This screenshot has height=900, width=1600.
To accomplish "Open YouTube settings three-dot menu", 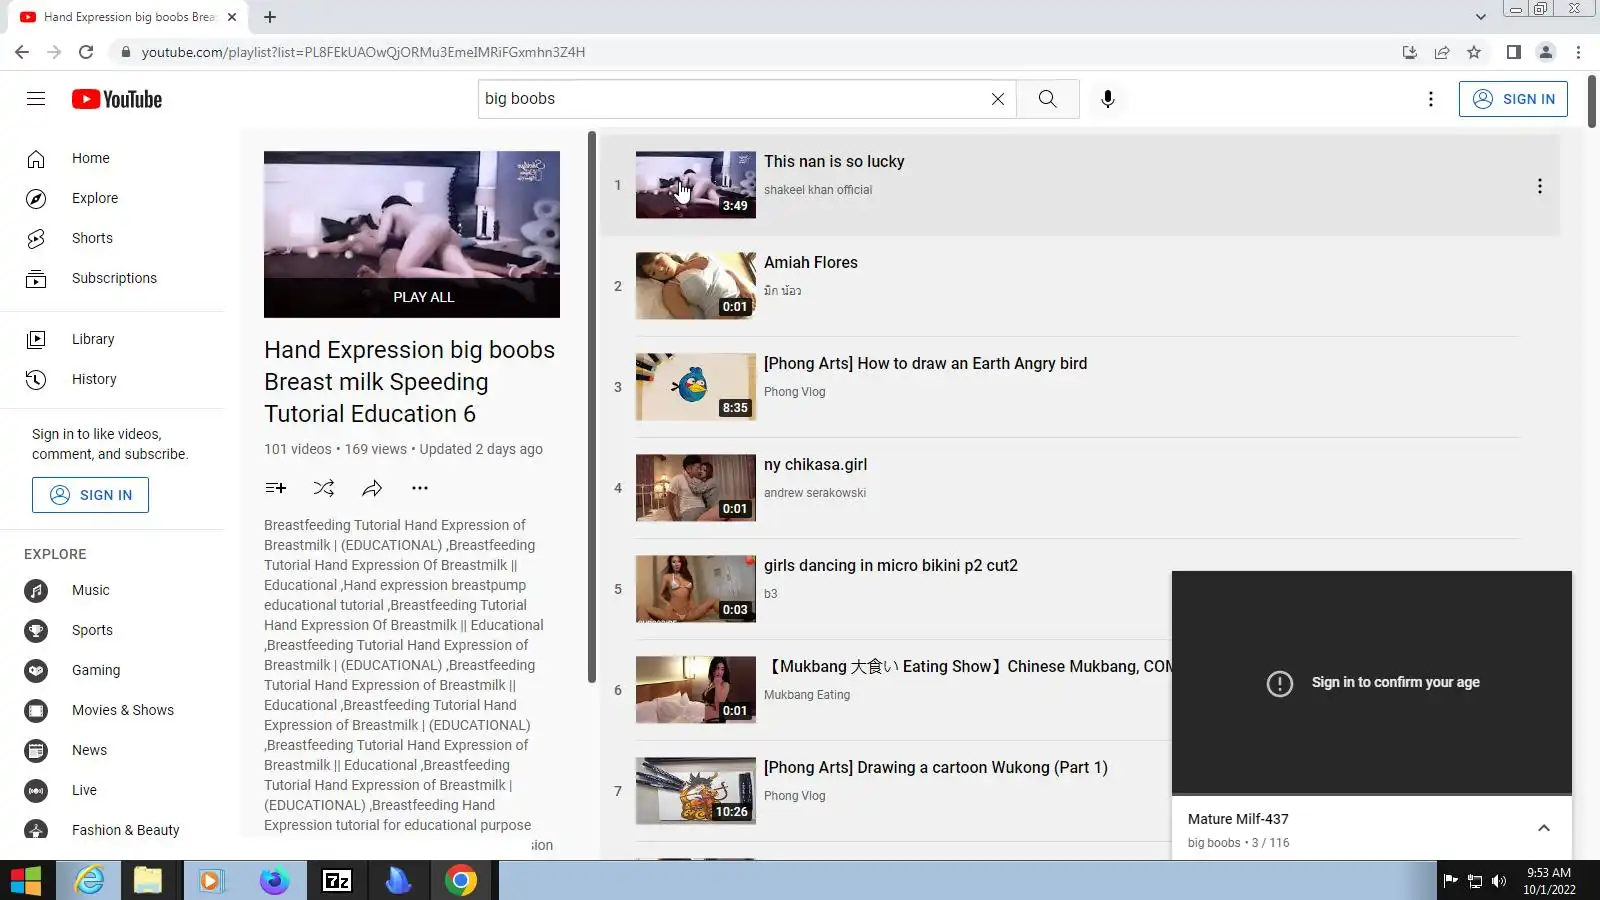I will 1431,99.
